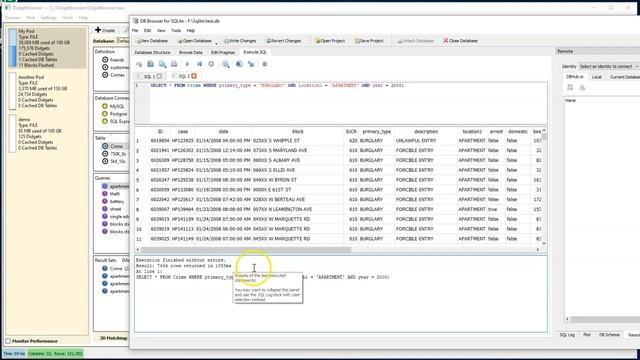Click the results vertical scrollbar down arrow

544,244
